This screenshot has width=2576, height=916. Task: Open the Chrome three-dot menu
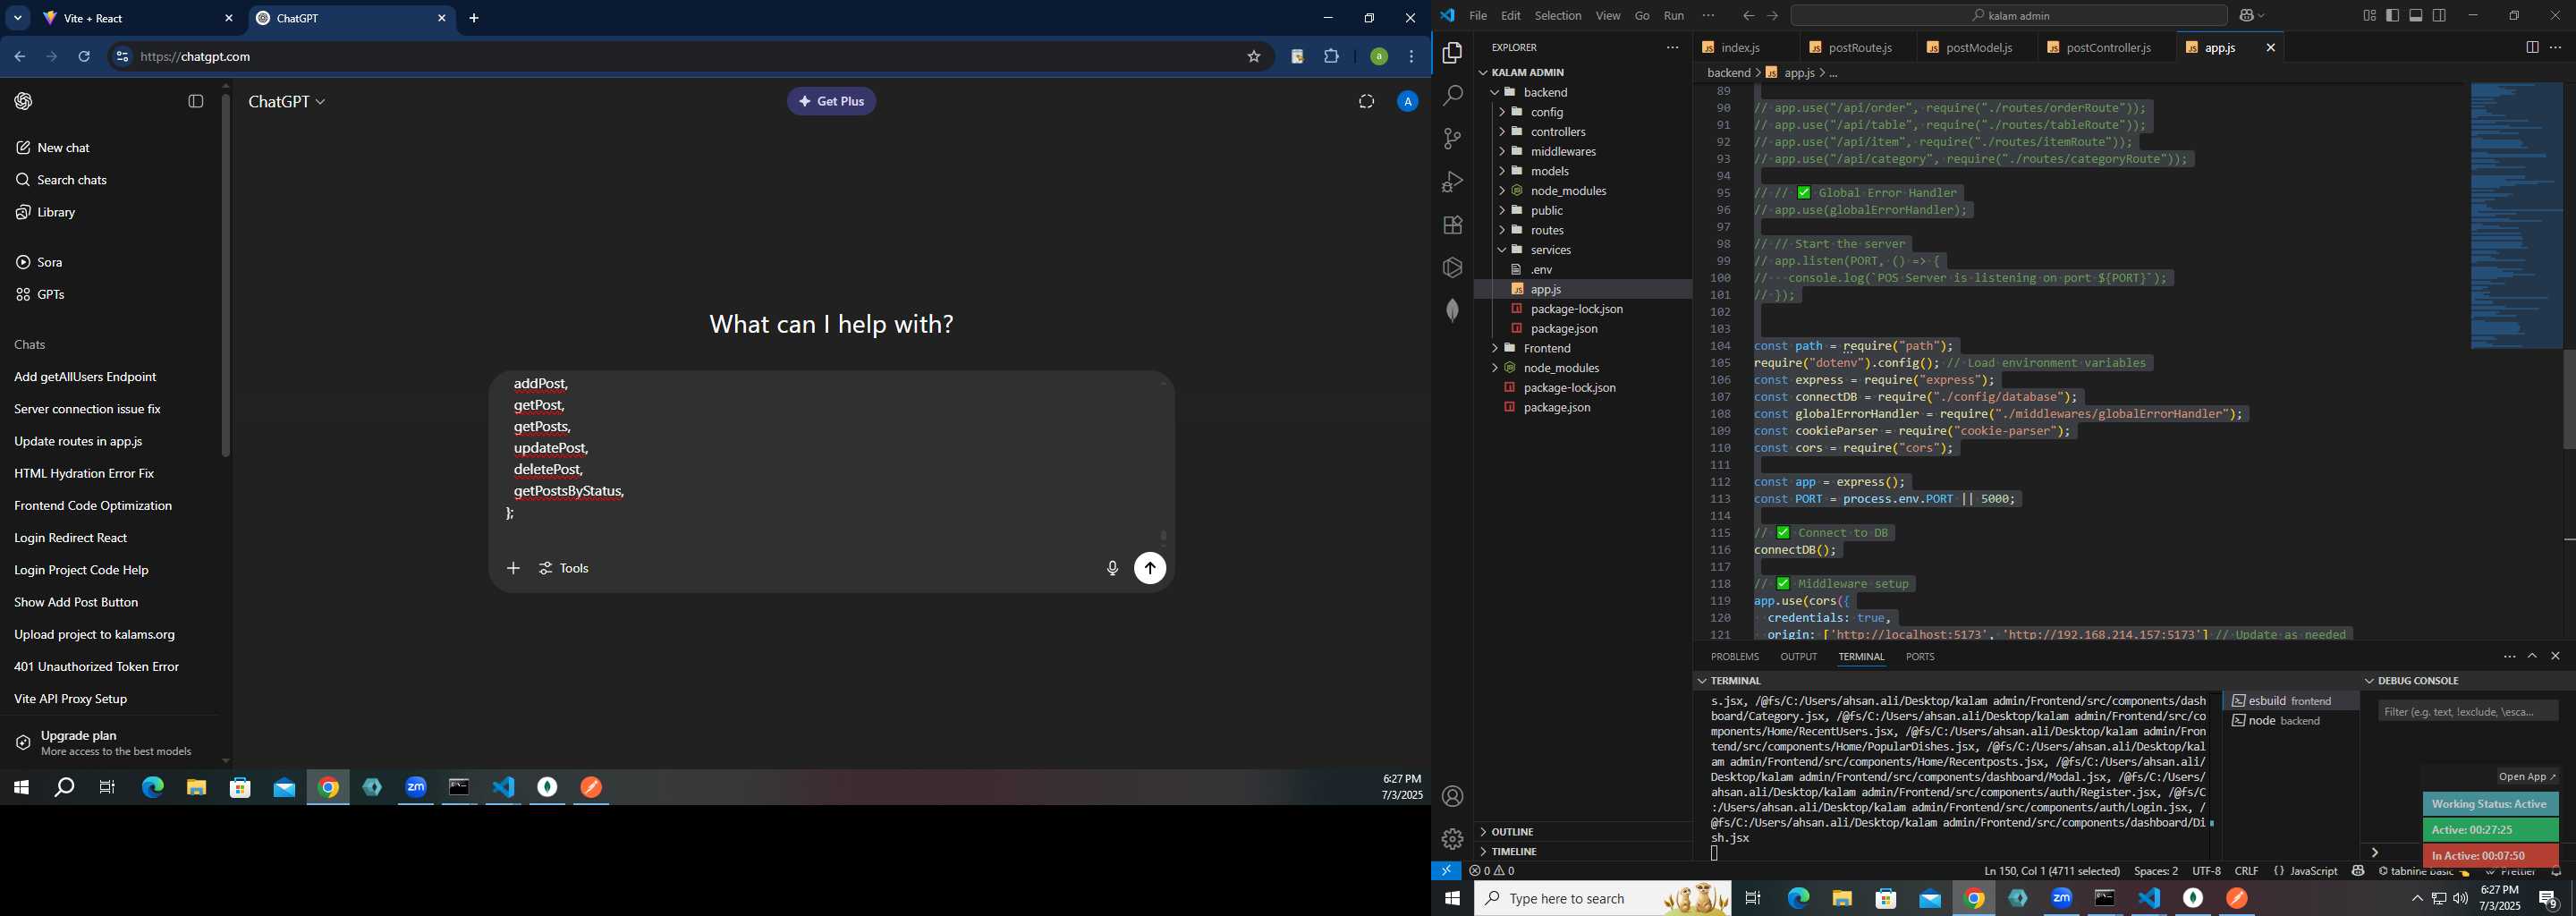[x=1411, y=57]
